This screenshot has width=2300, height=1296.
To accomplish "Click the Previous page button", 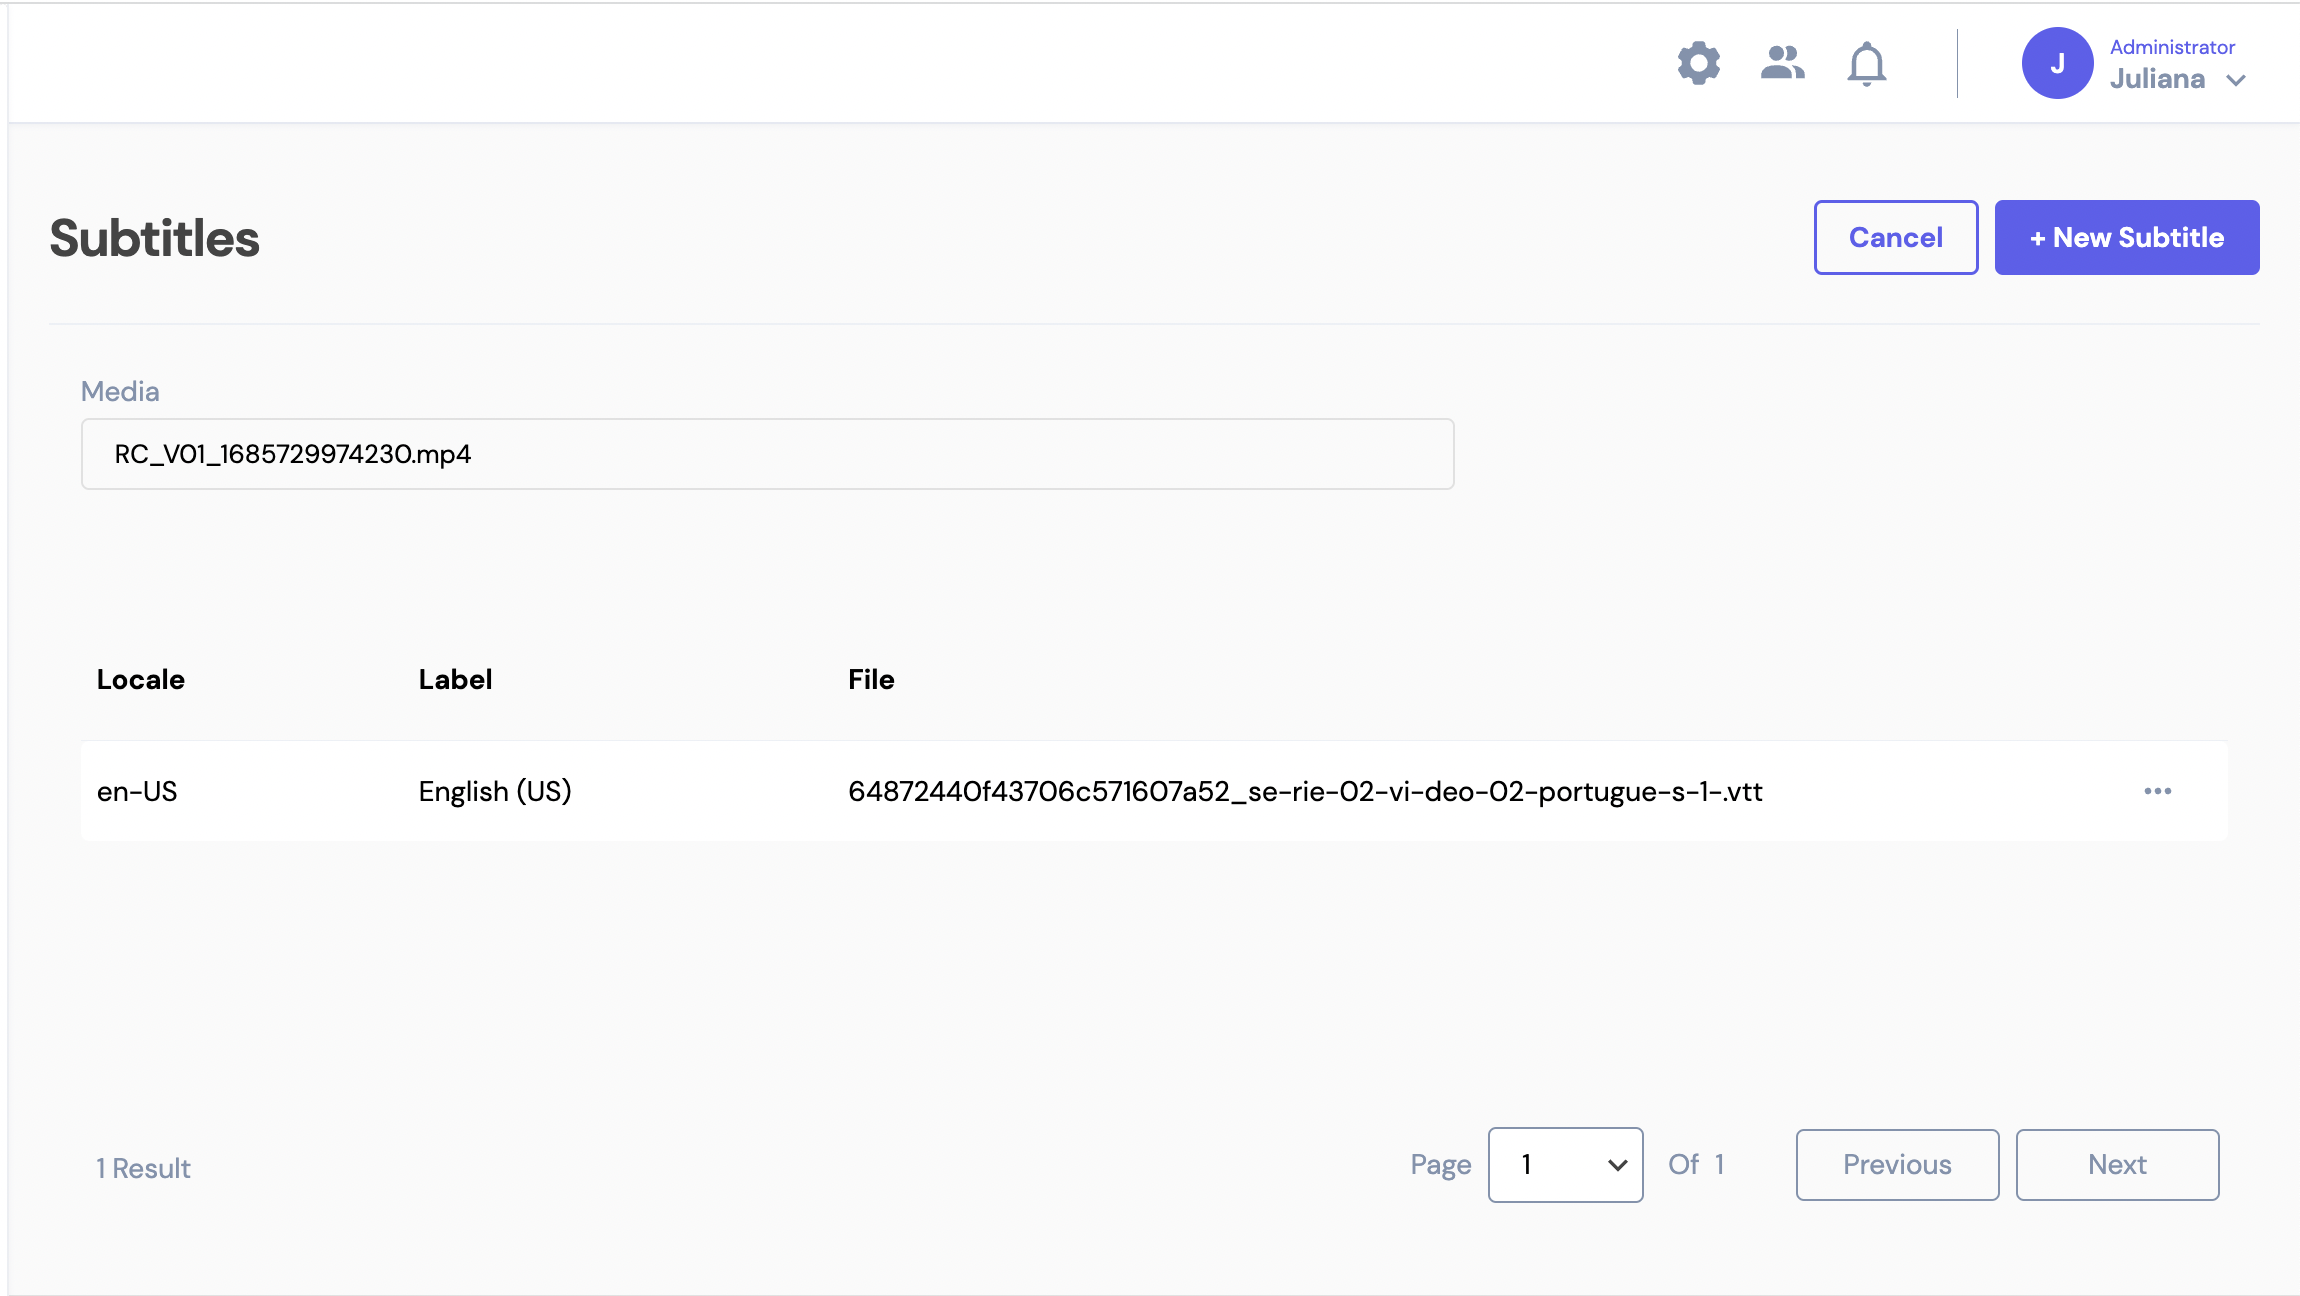I will tap(1897, 1165).
